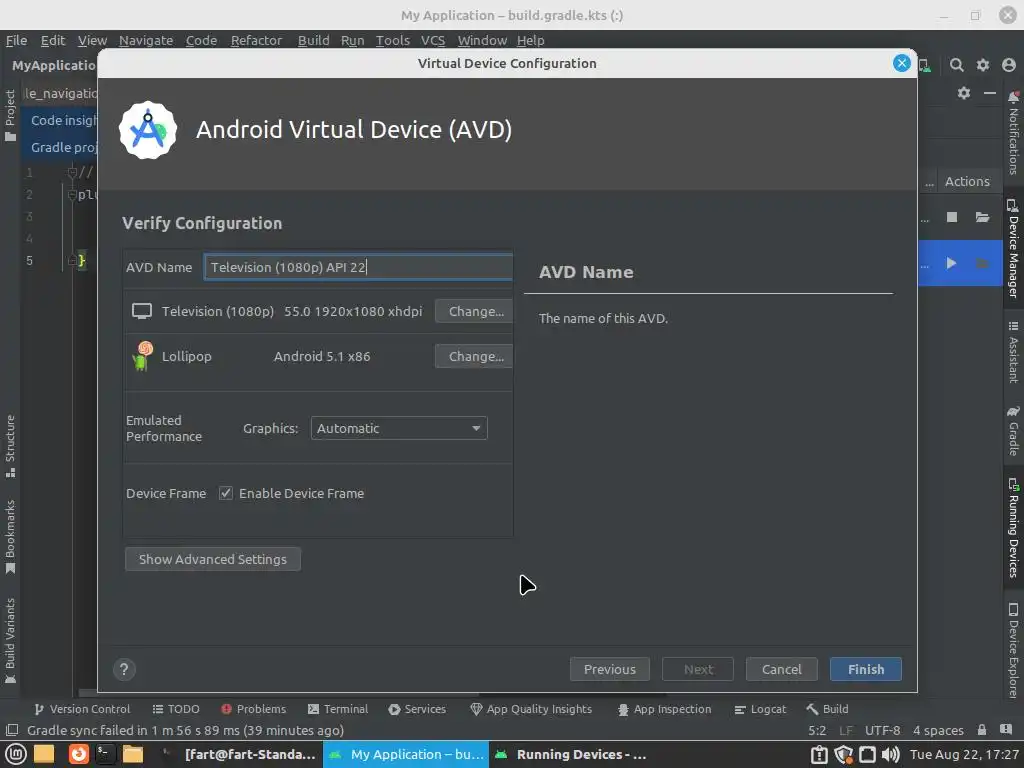Open the TODO tool window
The image size is (1024, 768).
click(x=176, y=709)
